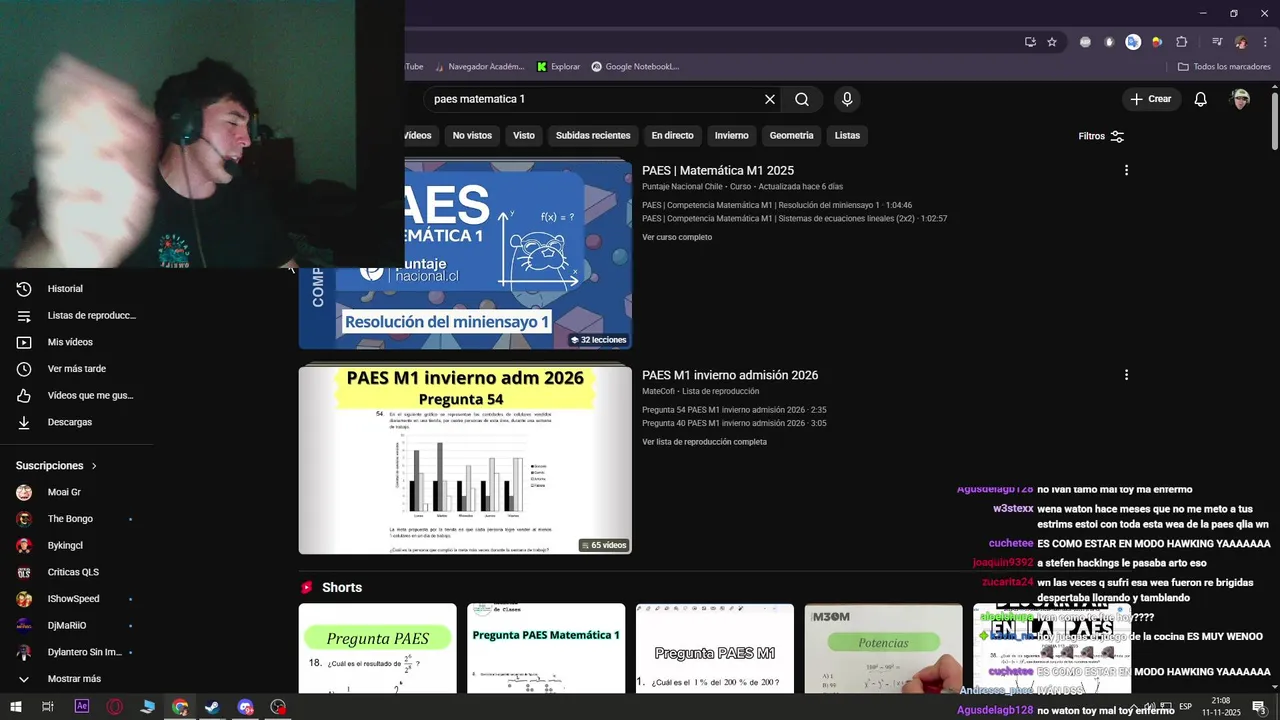1280x720 pixels.
Task: Open PAES | Matemática M1 2025 title
Action: coord(718,171)
